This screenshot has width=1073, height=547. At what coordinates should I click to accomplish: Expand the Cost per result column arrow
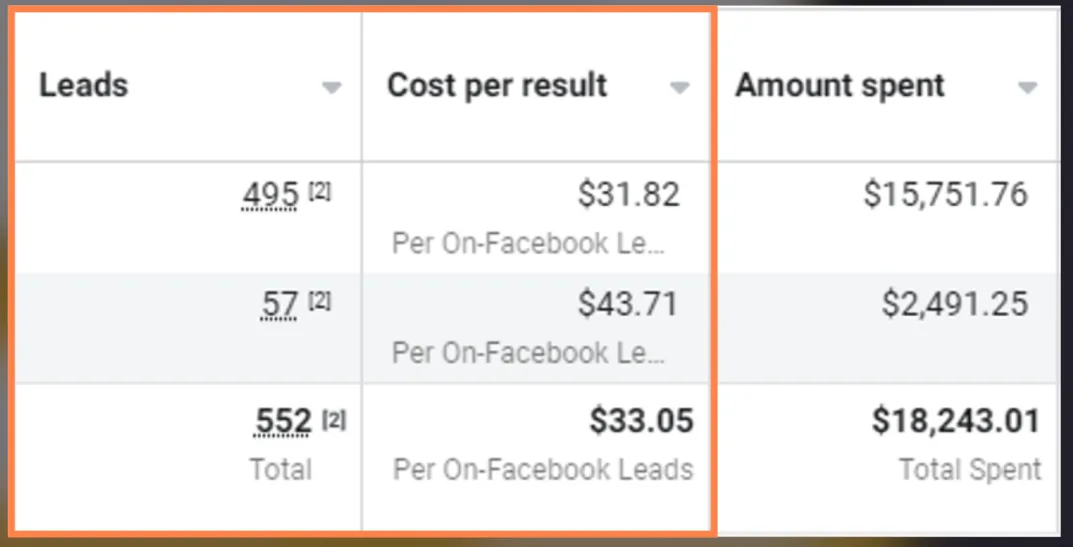[680, 88]
